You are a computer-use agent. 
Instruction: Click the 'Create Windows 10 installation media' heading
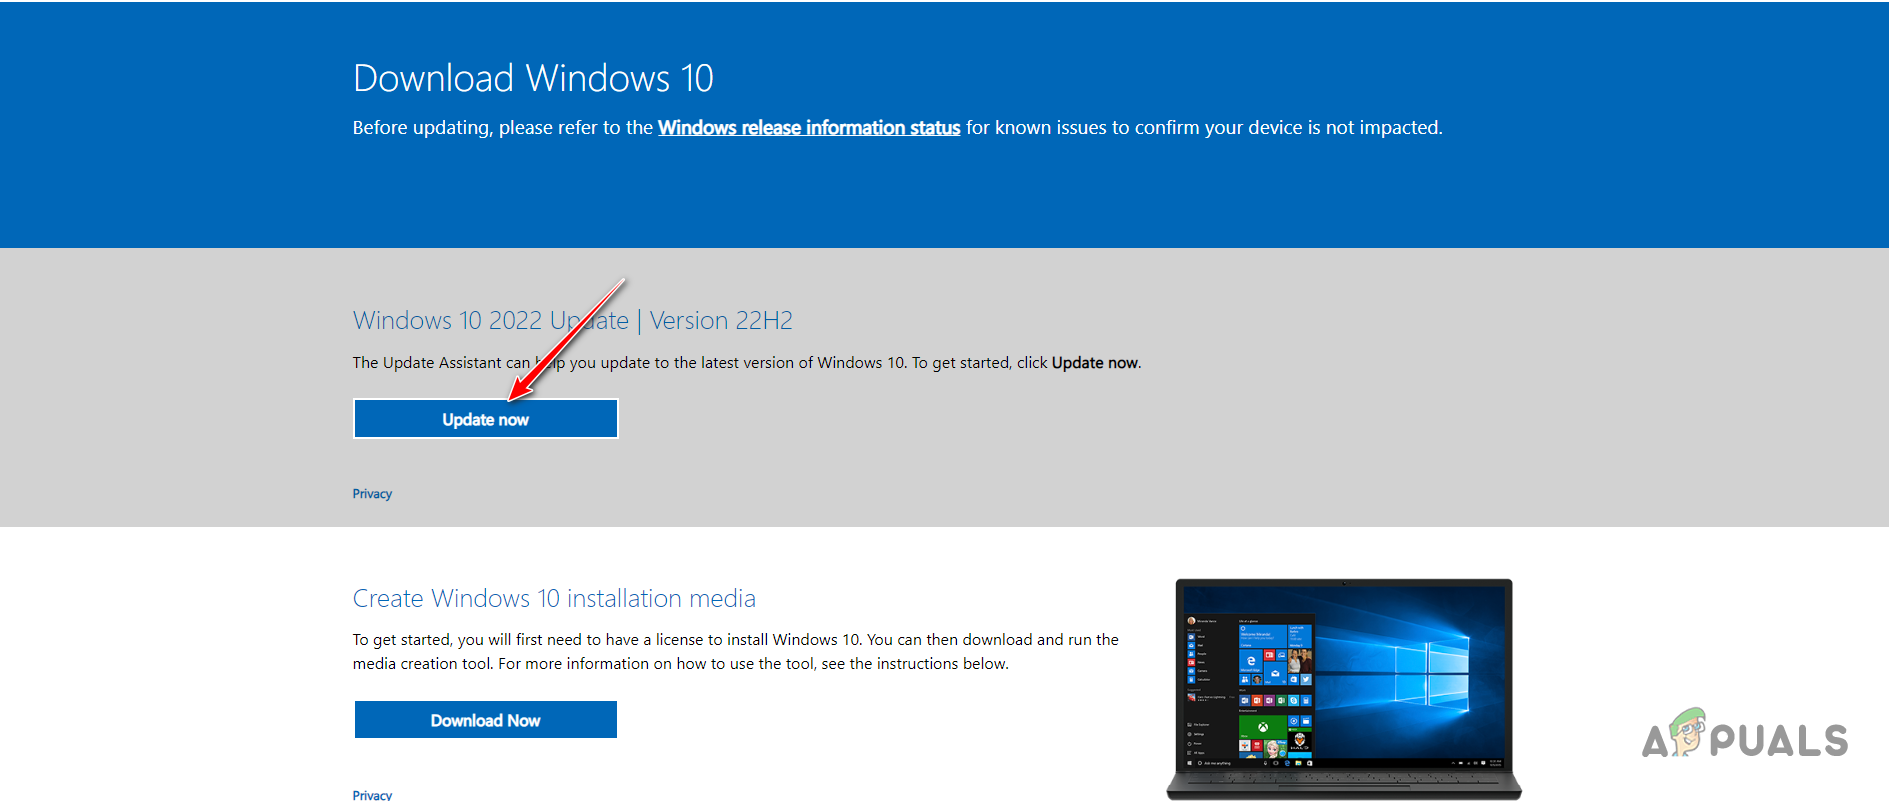tap(554, 598)
